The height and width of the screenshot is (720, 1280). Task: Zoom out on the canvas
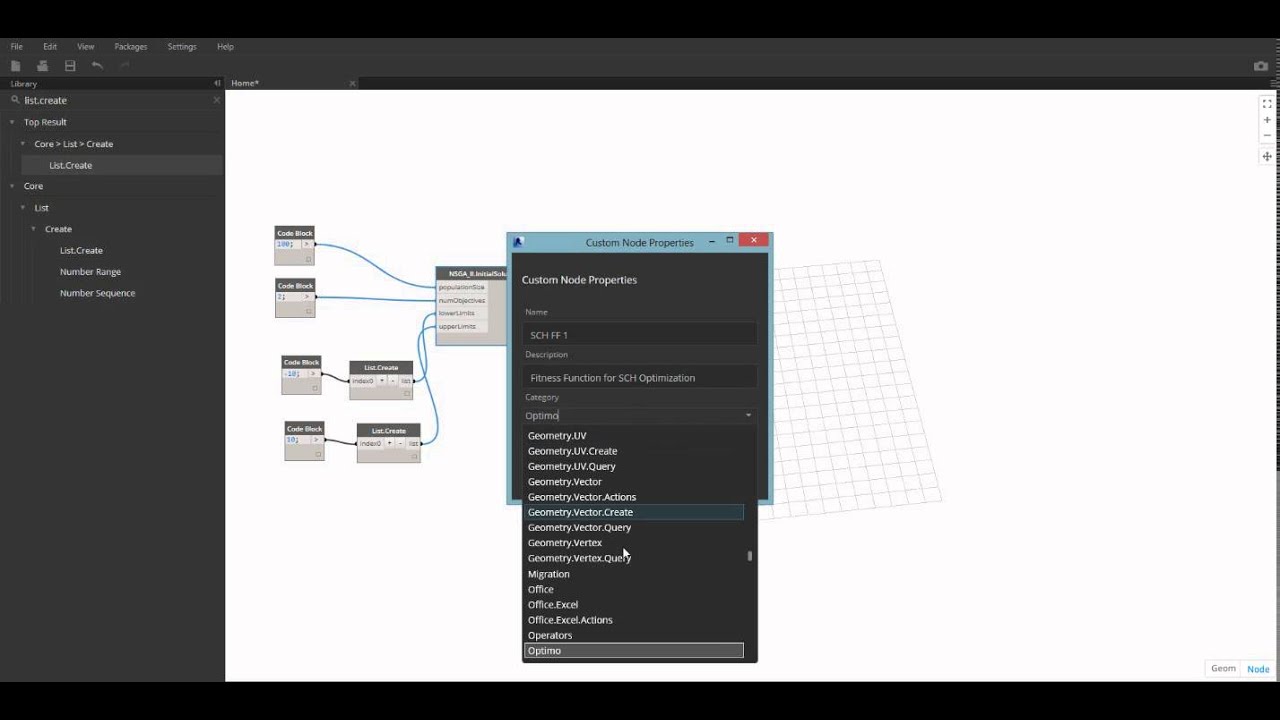1266,136
